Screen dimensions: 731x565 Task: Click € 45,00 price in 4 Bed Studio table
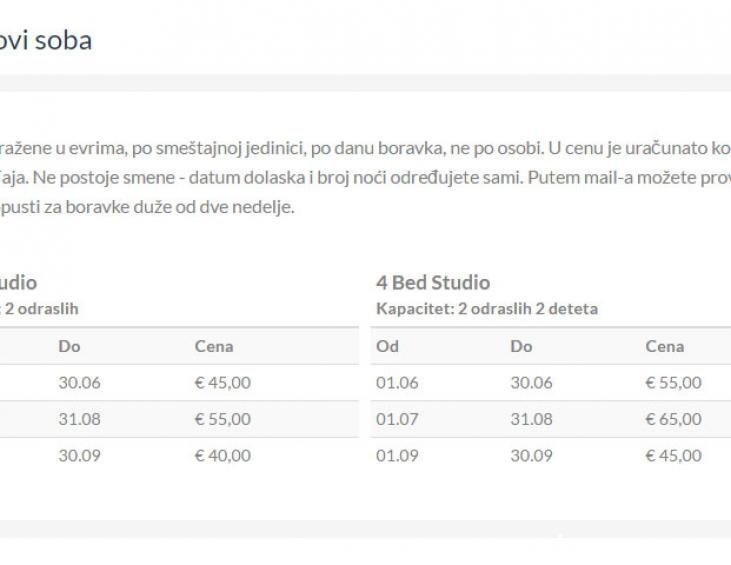673,455
